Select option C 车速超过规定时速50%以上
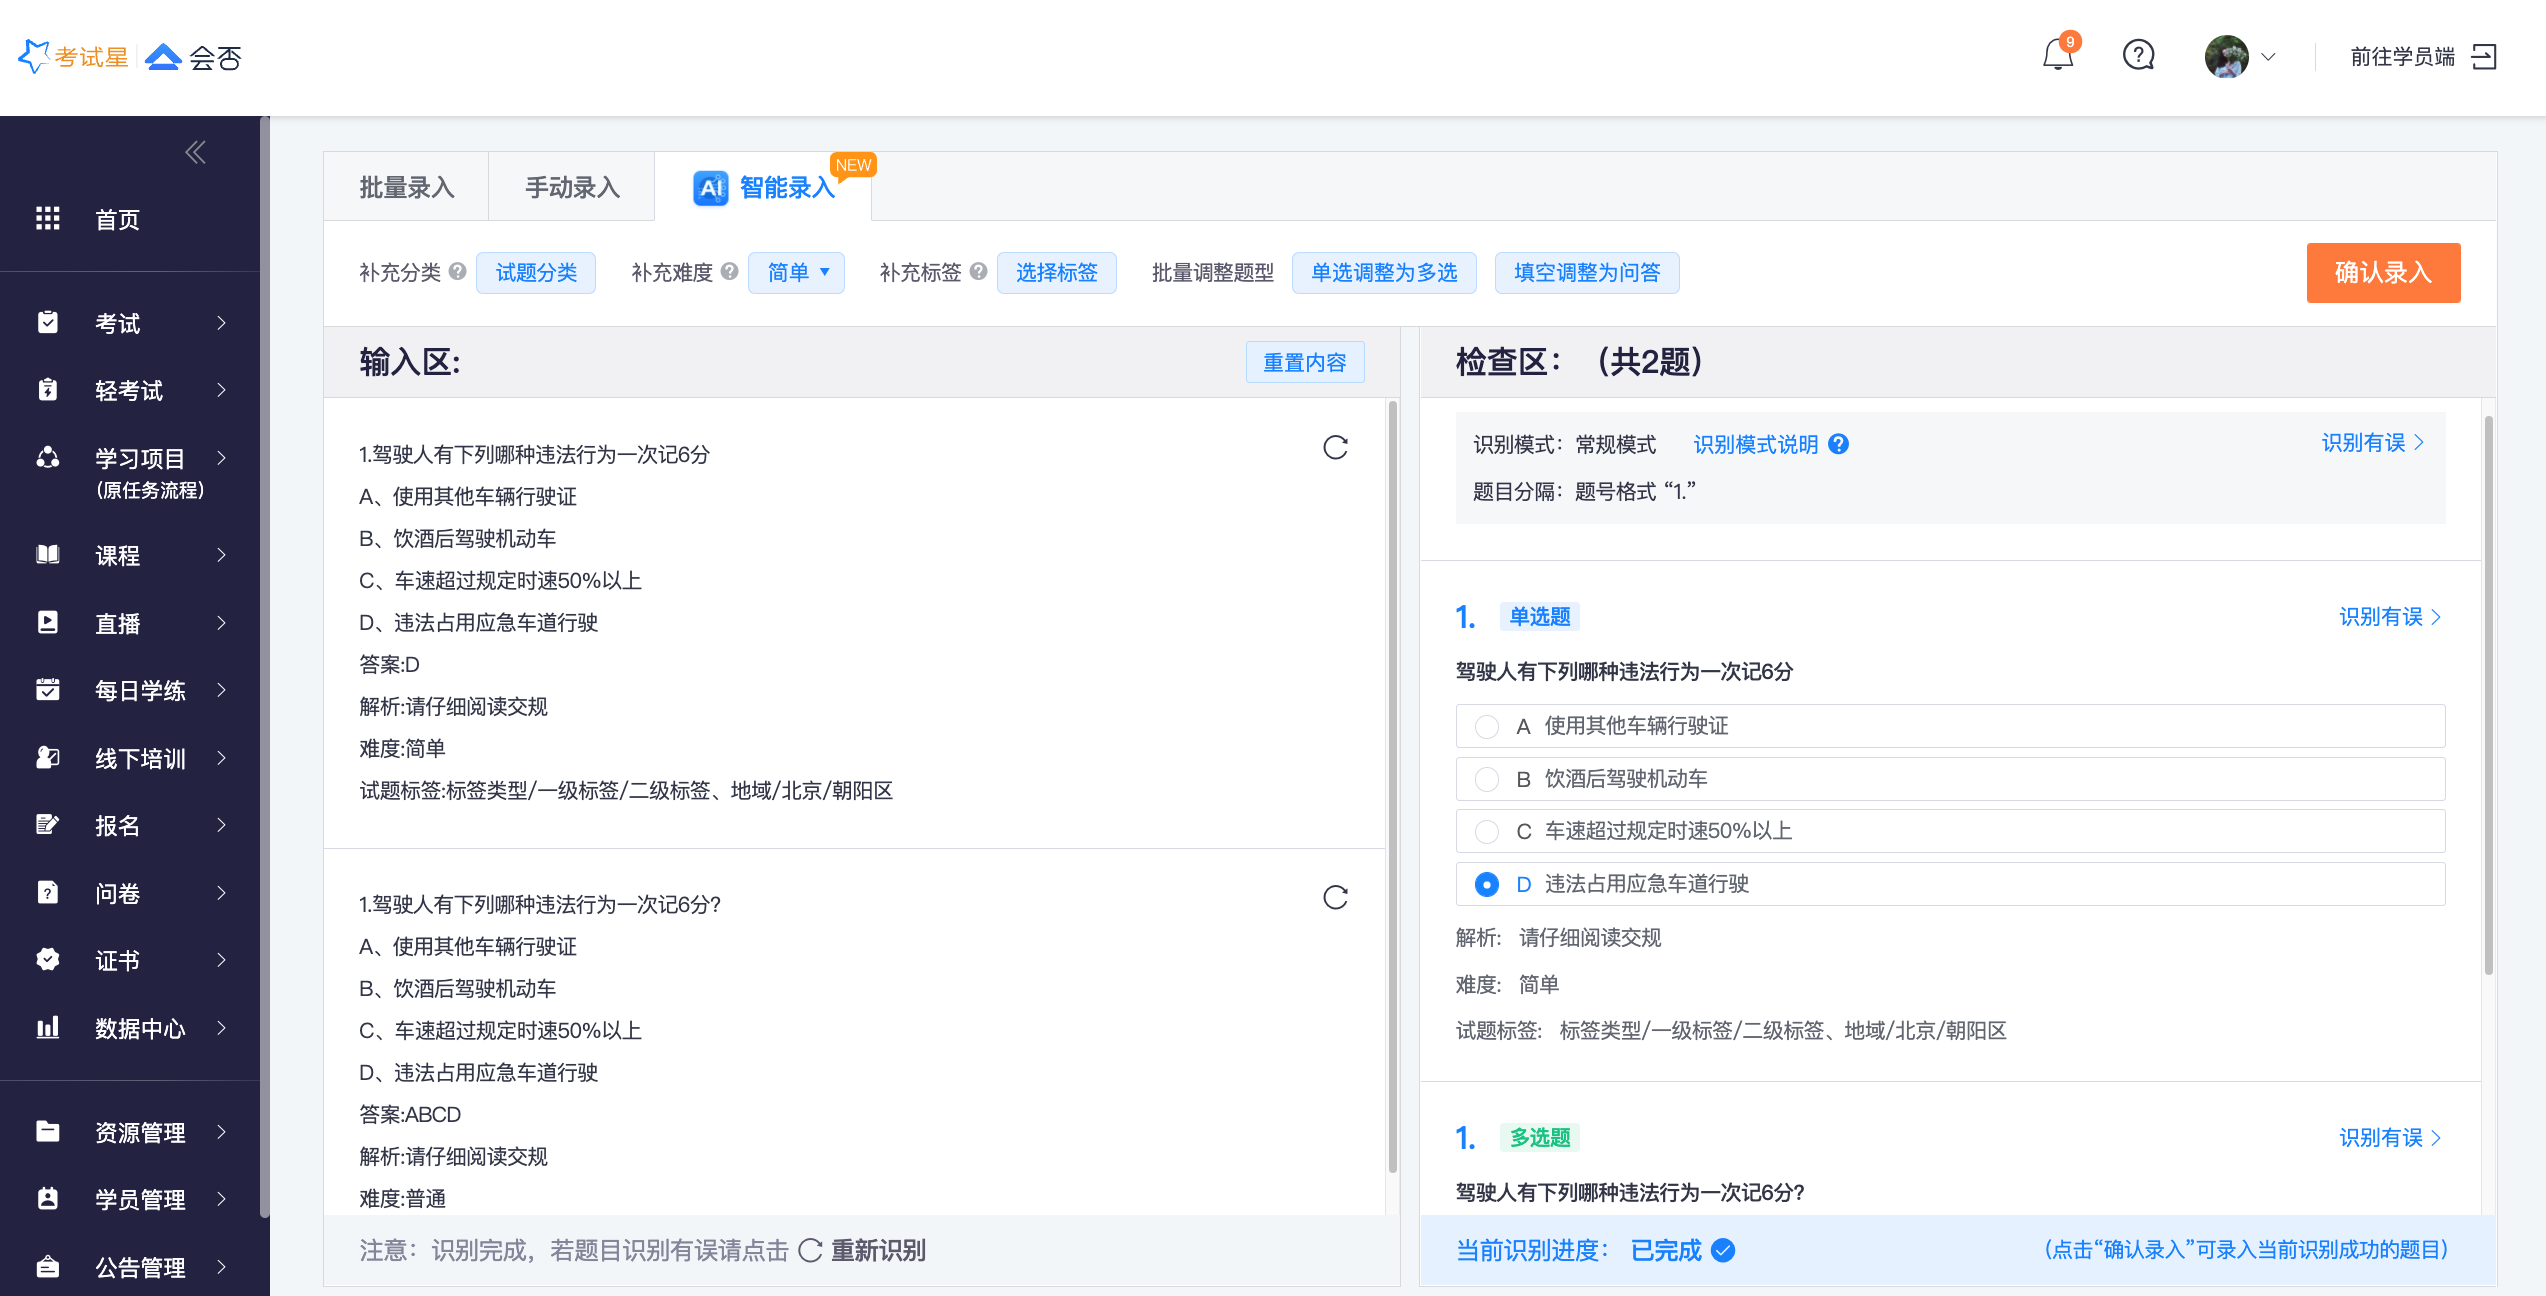This screenshot has height=1296, width=2546. [x=1487, y=831]
